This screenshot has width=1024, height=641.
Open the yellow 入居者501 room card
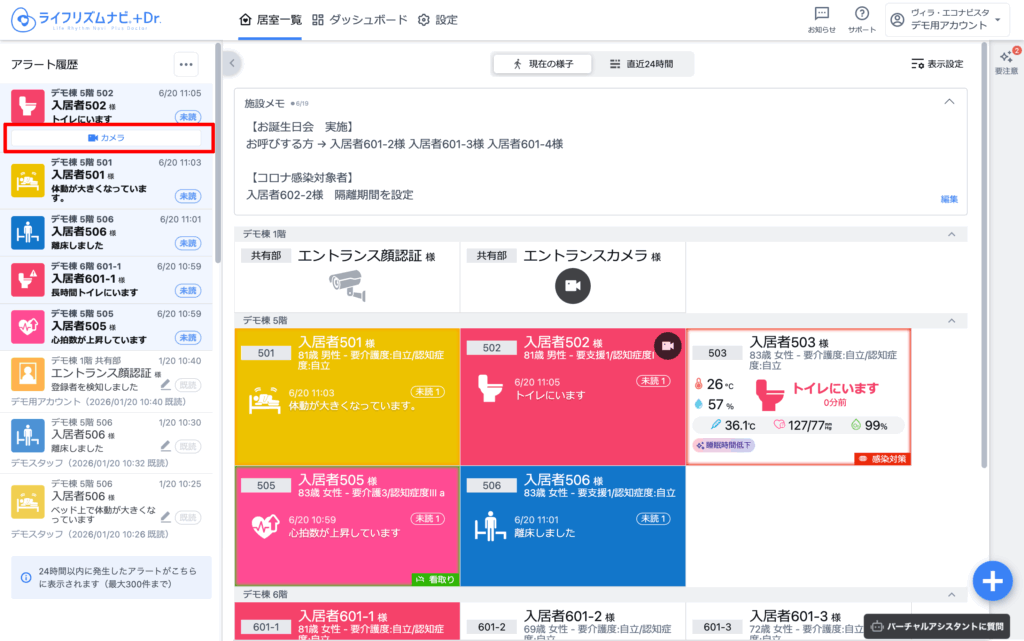click(x=347, y=397)
